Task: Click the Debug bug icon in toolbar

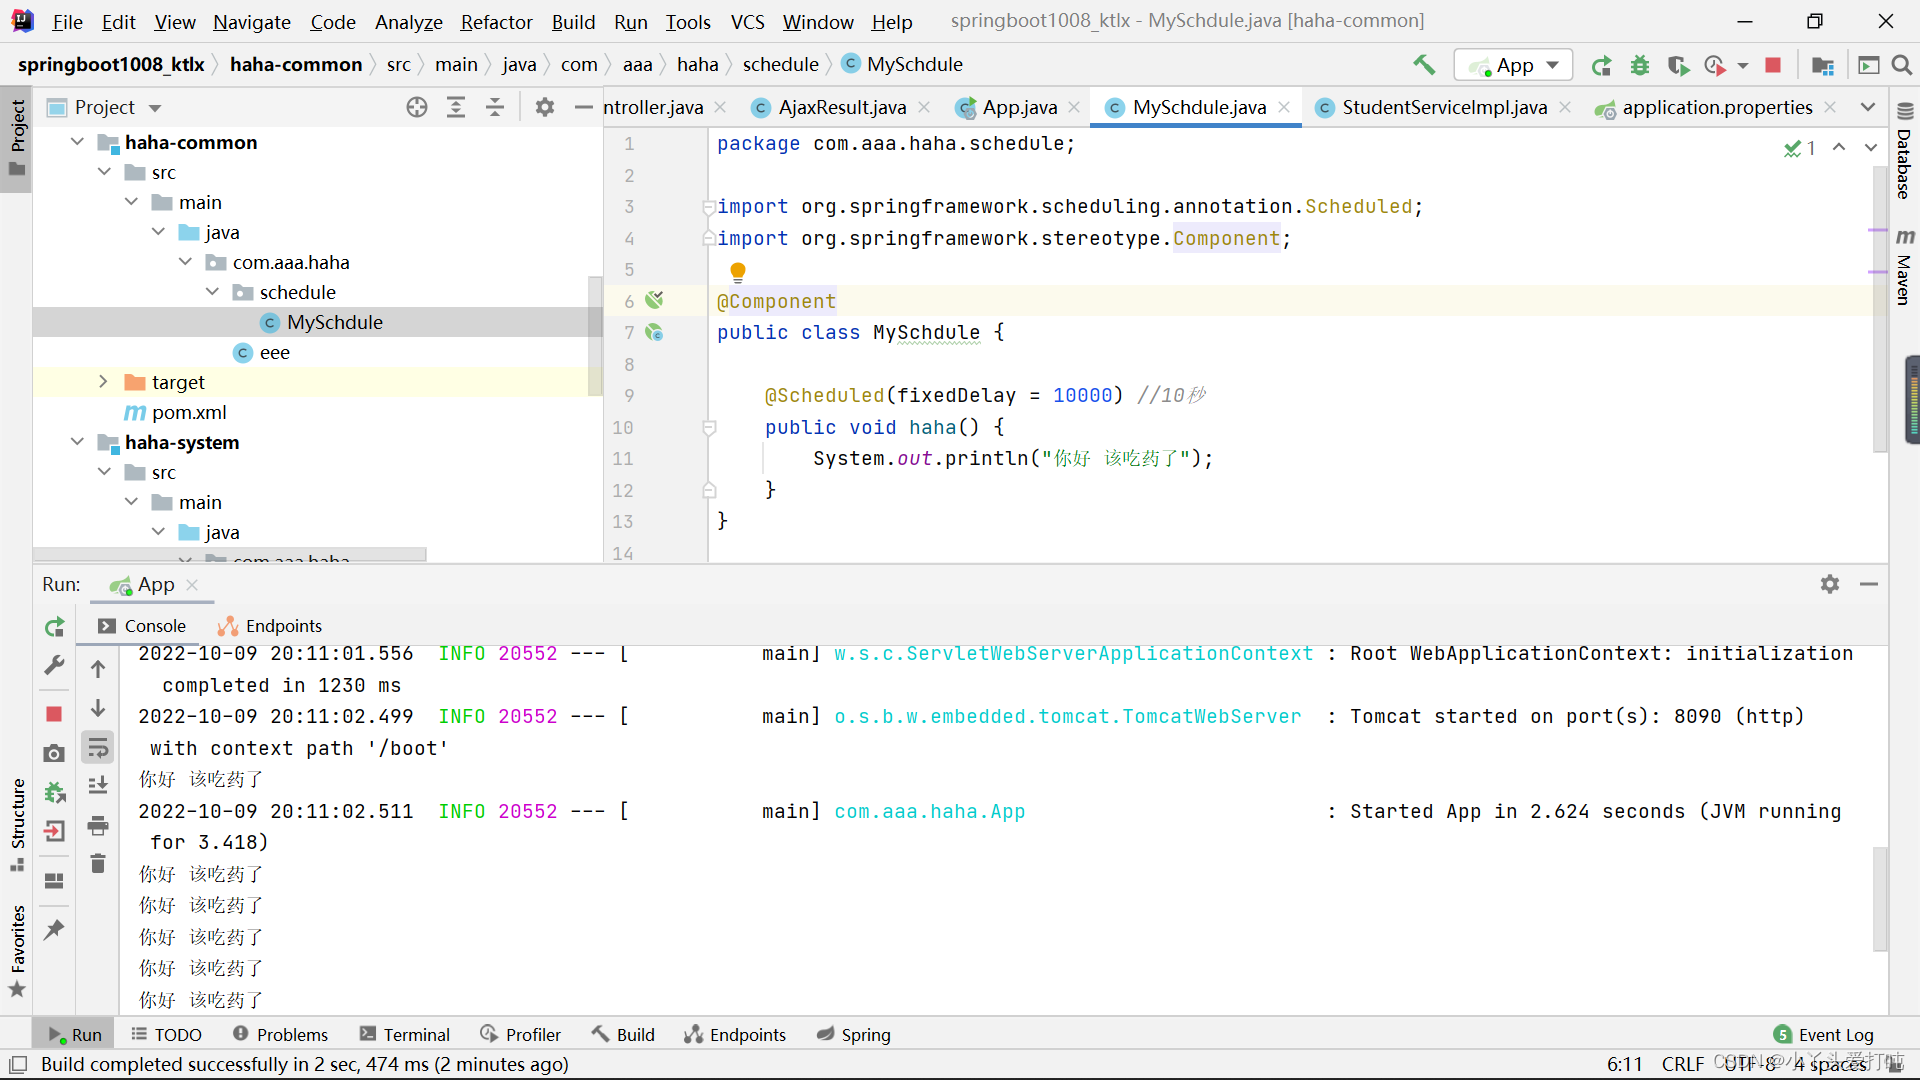Action: [x=1639, y=65]
